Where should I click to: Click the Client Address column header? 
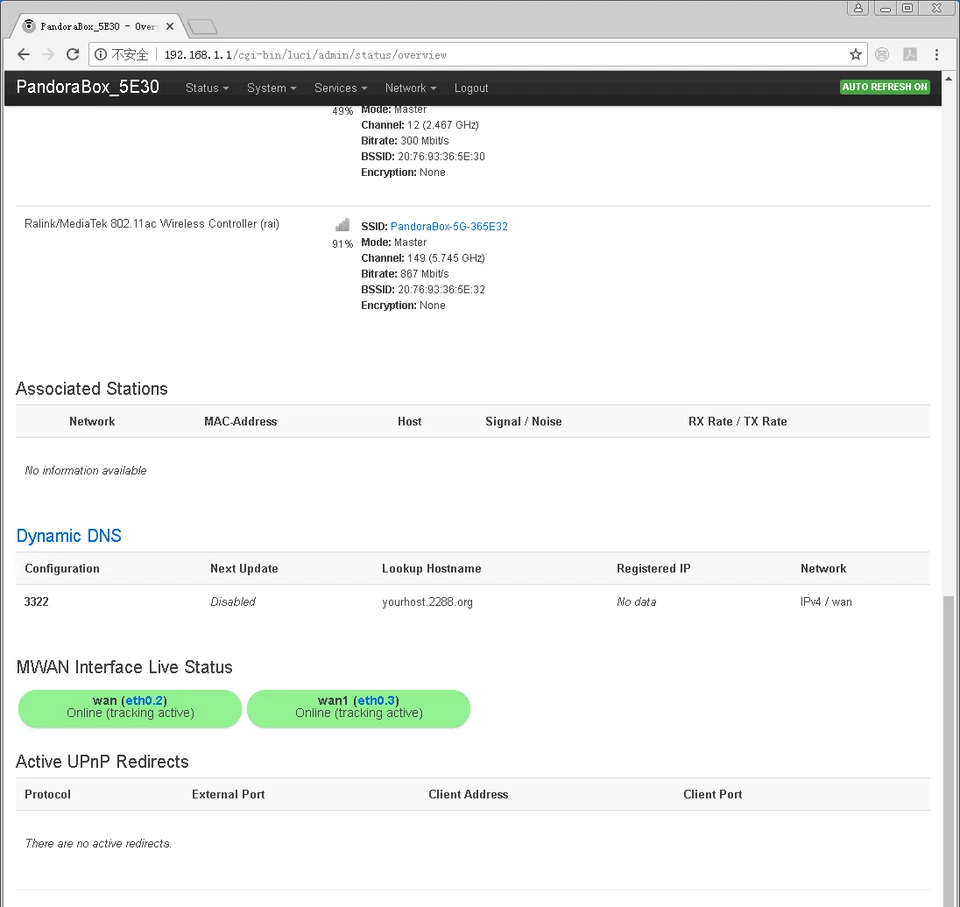tap(468, 794)
